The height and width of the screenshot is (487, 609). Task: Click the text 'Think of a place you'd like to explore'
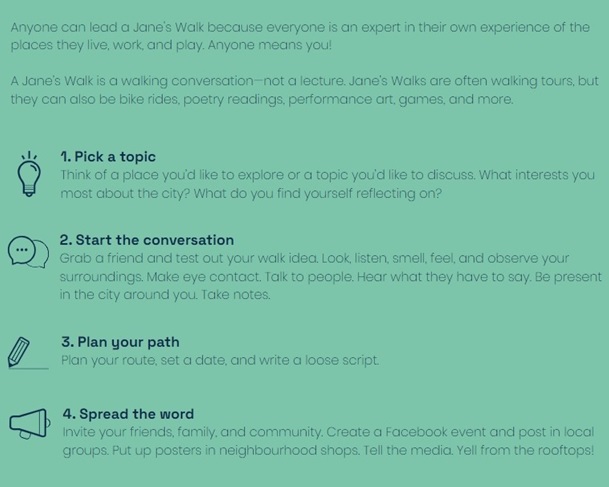click(x=172, y=175)
